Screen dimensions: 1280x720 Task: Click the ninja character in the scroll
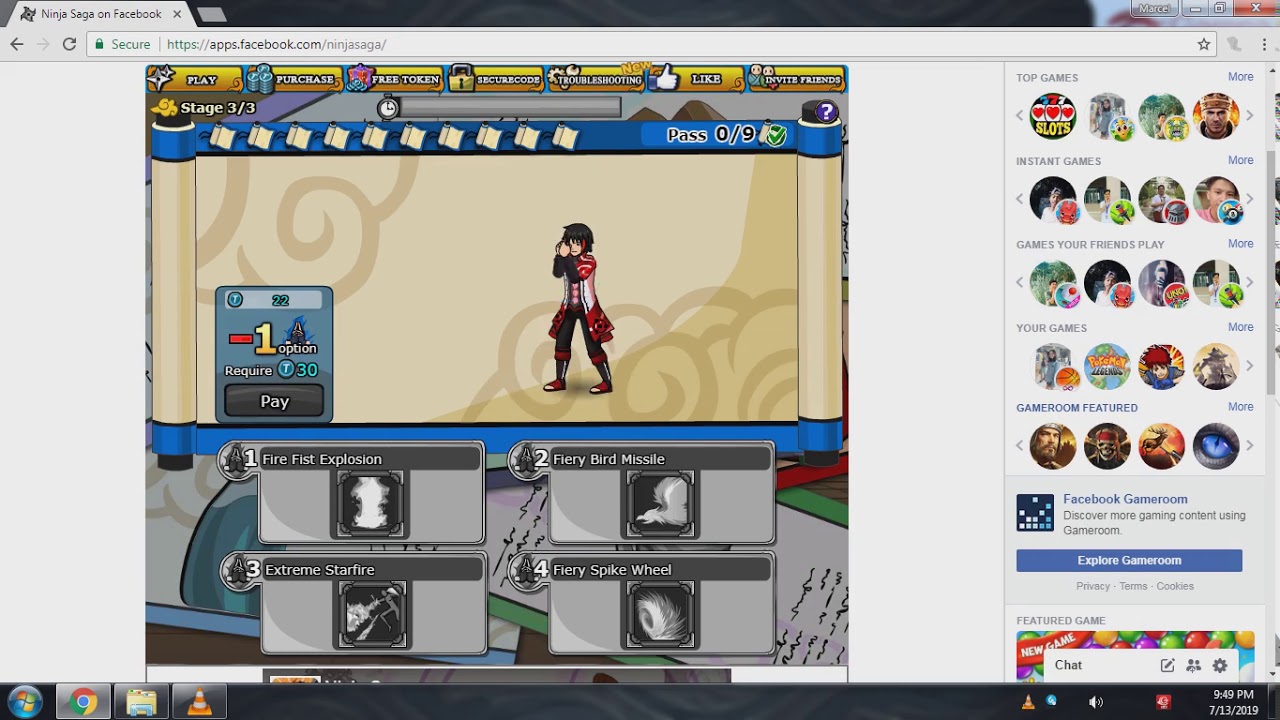click(577, 308)
